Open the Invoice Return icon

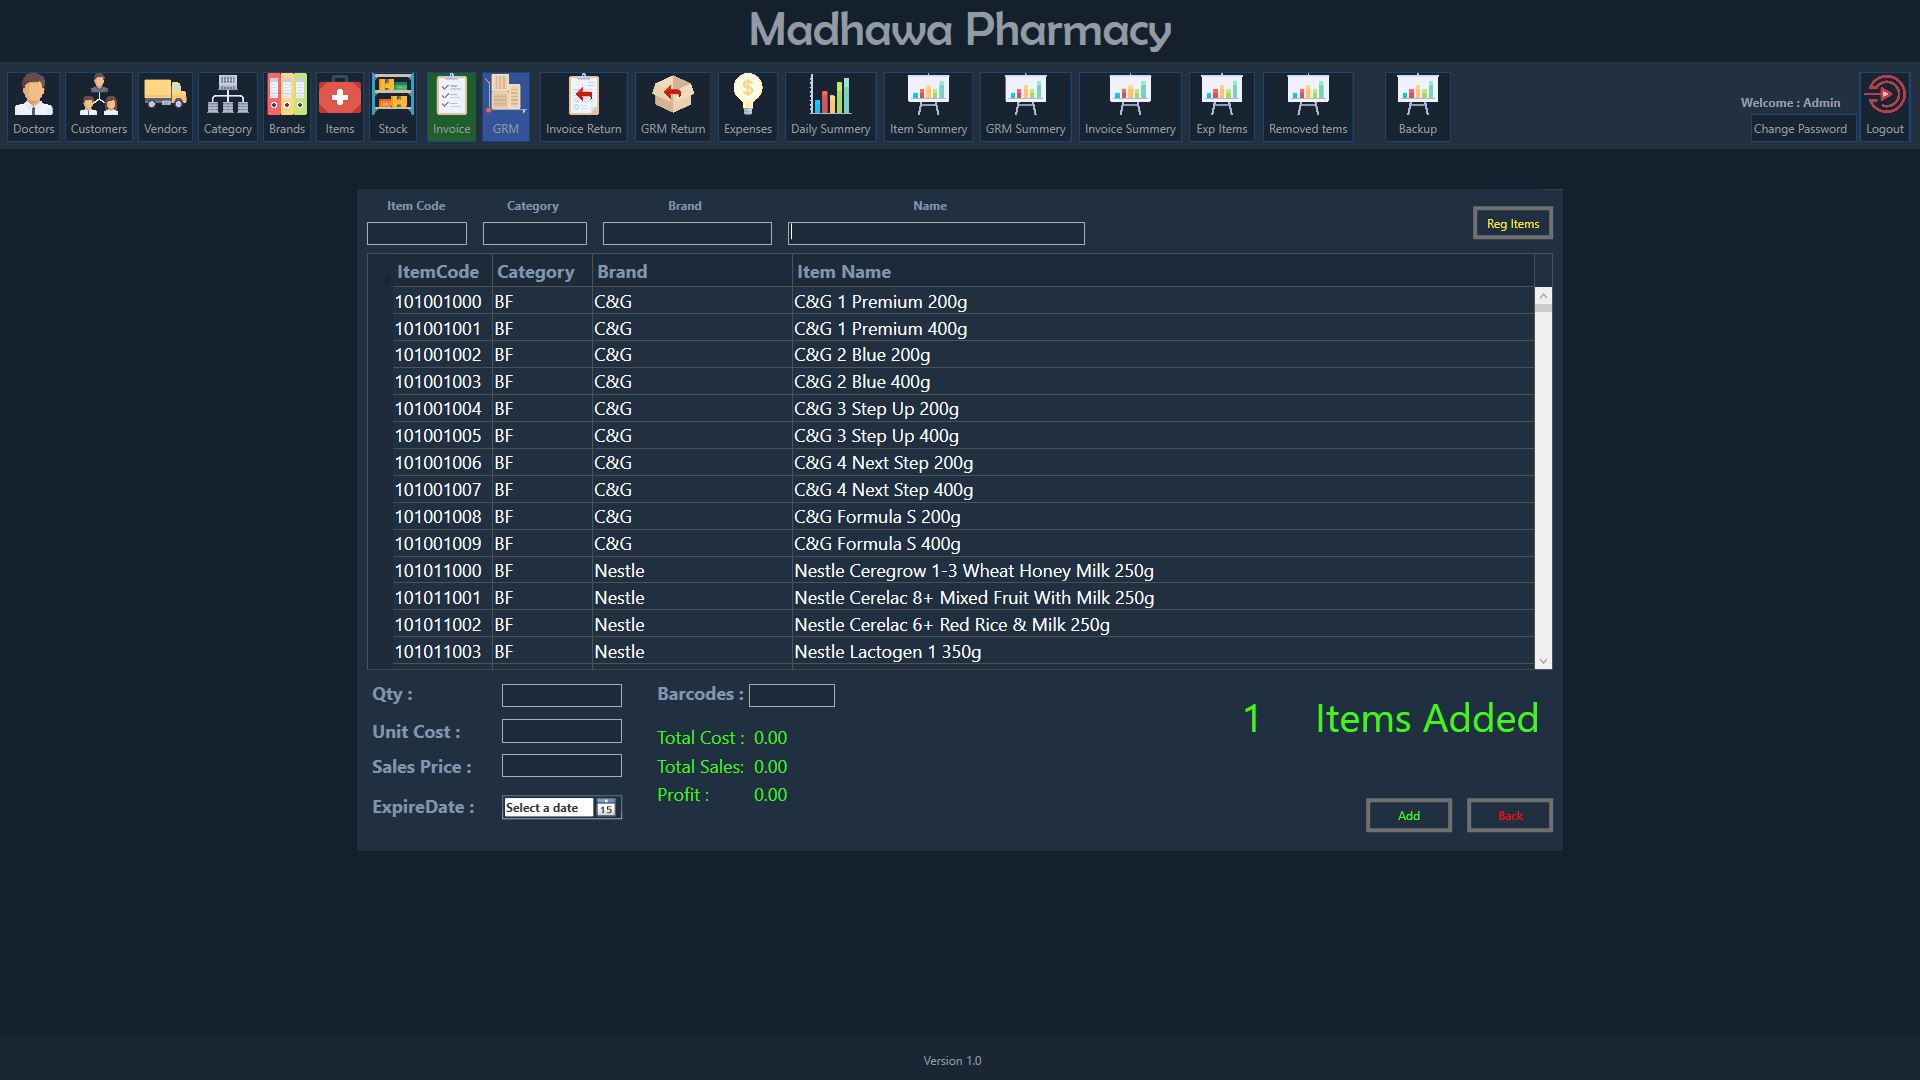[x=584, y=106]
